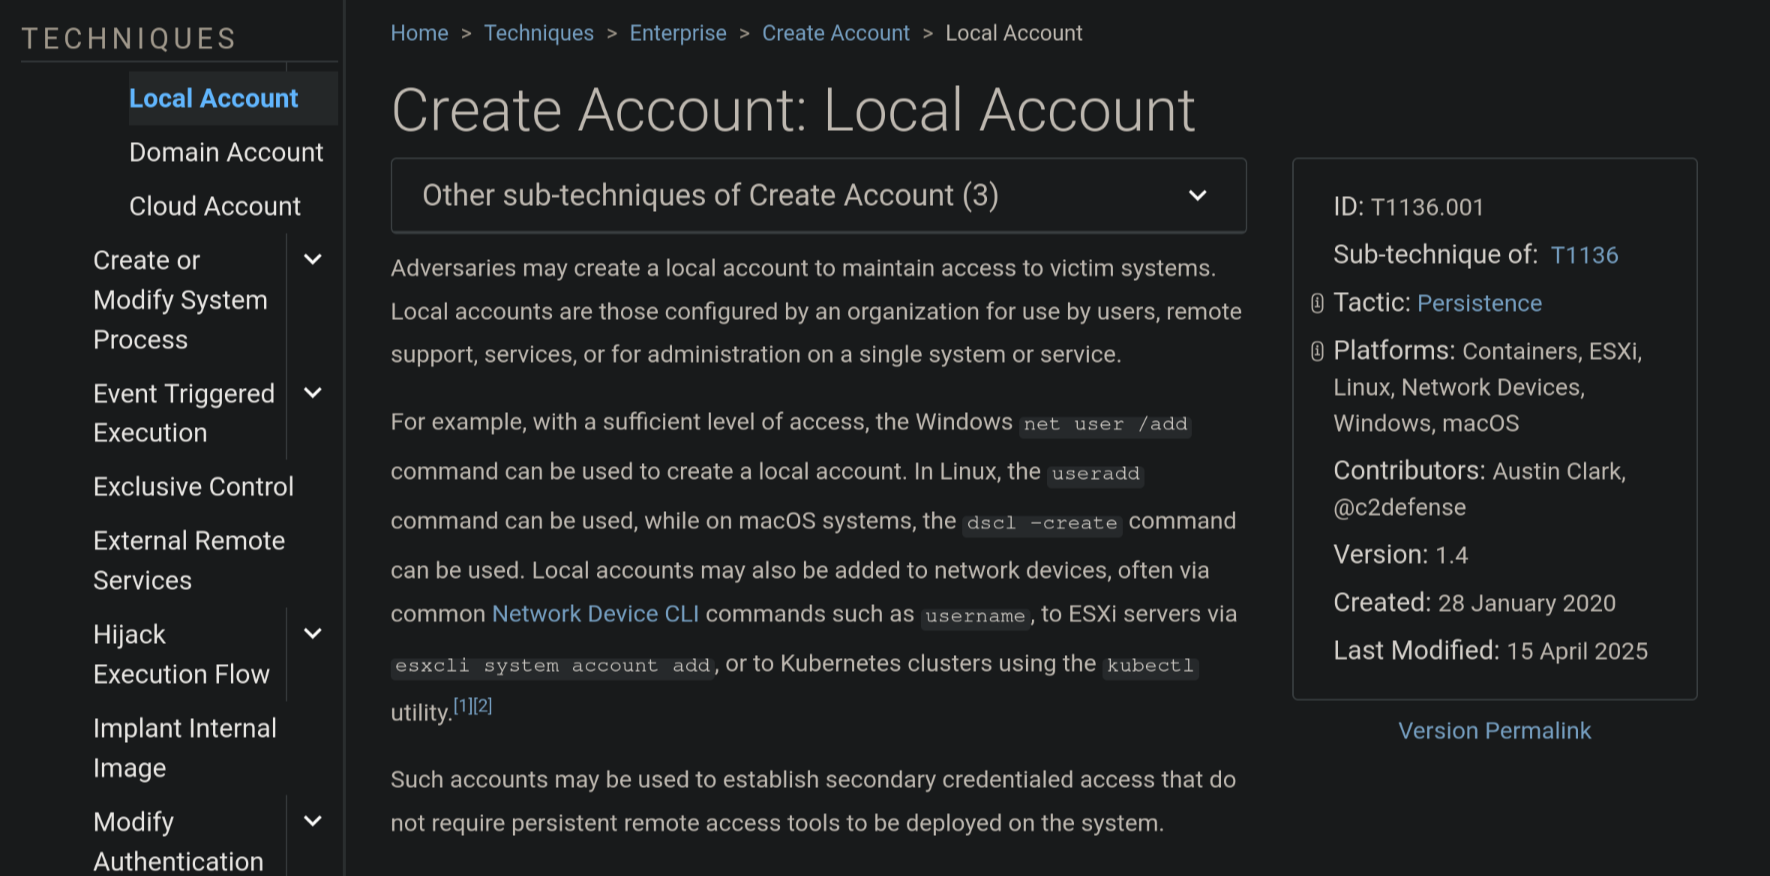Open Create or Modify System Process

point(180,300)
